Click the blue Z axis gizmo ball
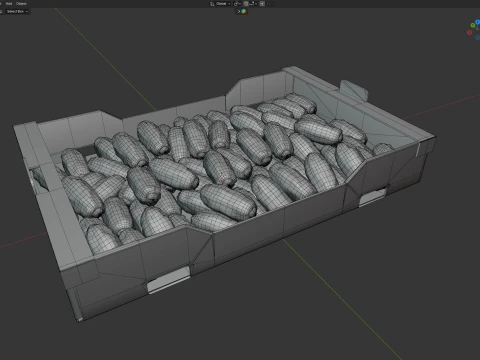480x360 pixels. [x=477, y=22]
